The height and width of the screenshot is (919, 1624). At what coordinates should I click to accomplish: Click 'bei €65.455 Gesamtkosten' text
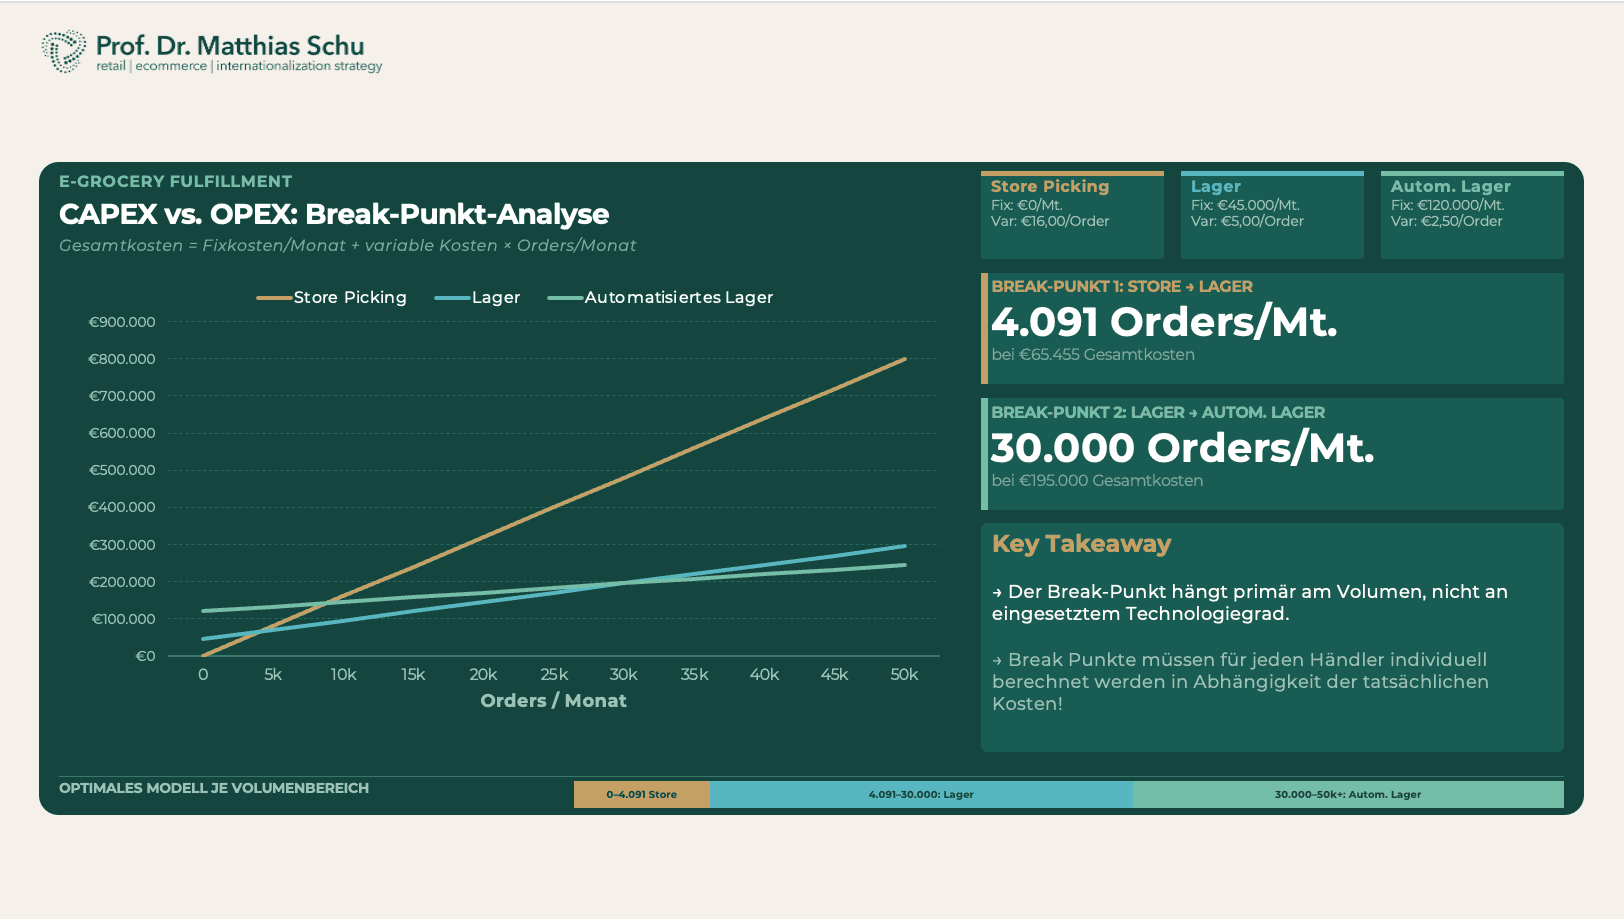1093,354
